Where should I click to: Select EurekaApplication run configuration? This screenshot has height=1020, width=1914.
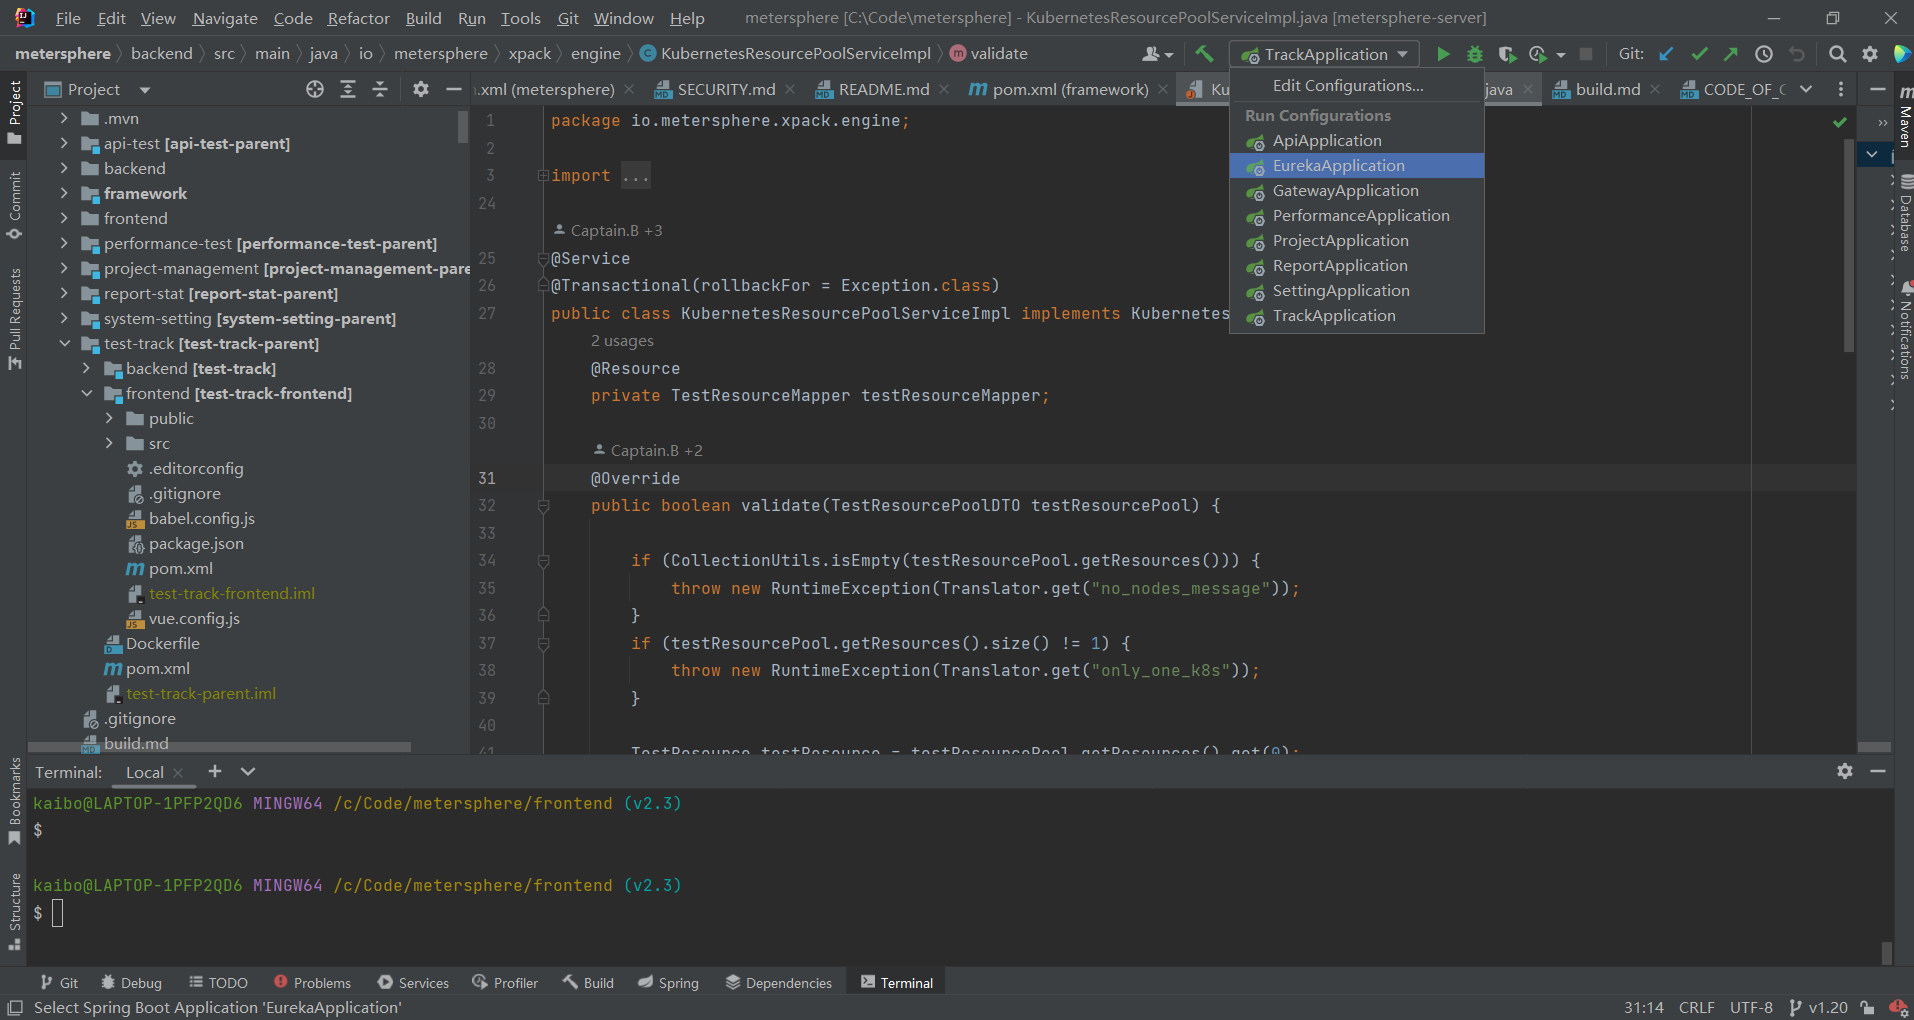coord(1356,166)
